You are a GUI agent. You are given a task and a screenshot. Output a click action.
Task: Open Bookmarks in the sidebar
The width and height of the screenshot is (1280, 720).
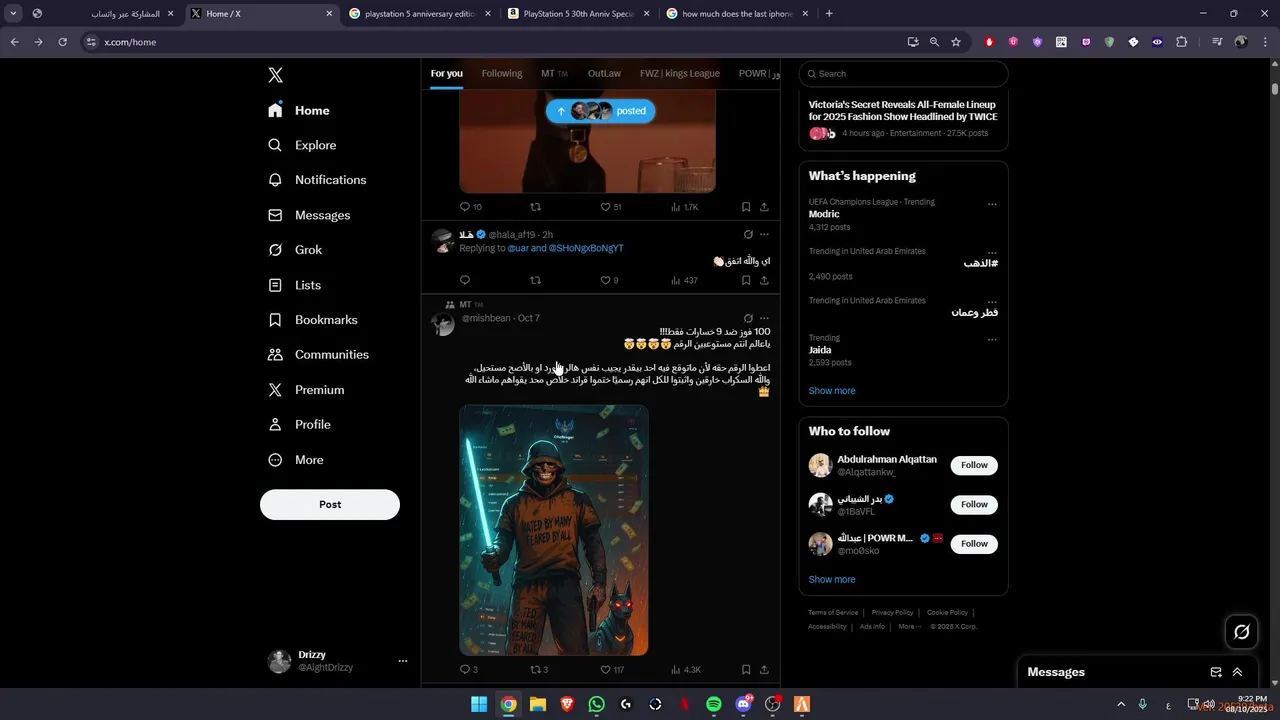click(x=312, y=320)
